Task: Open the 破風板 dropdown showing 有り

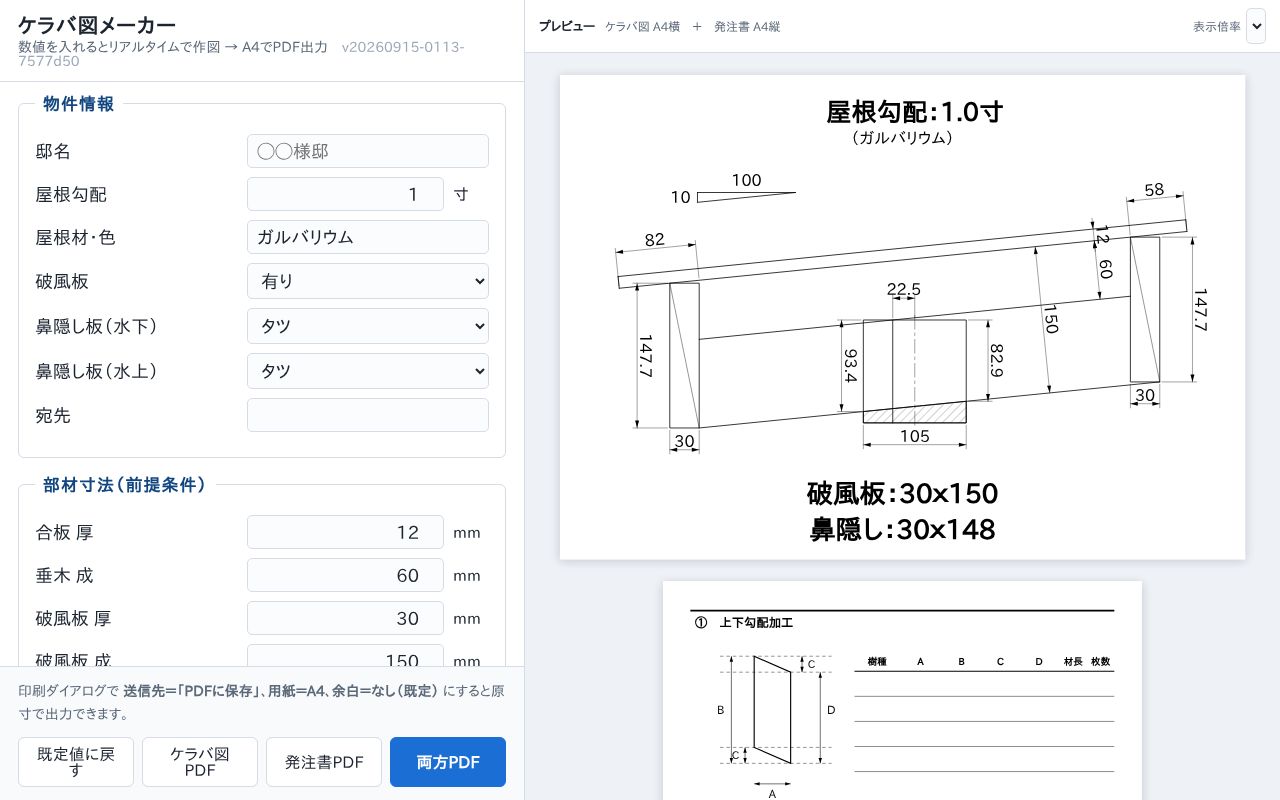Action: point(367,281)
